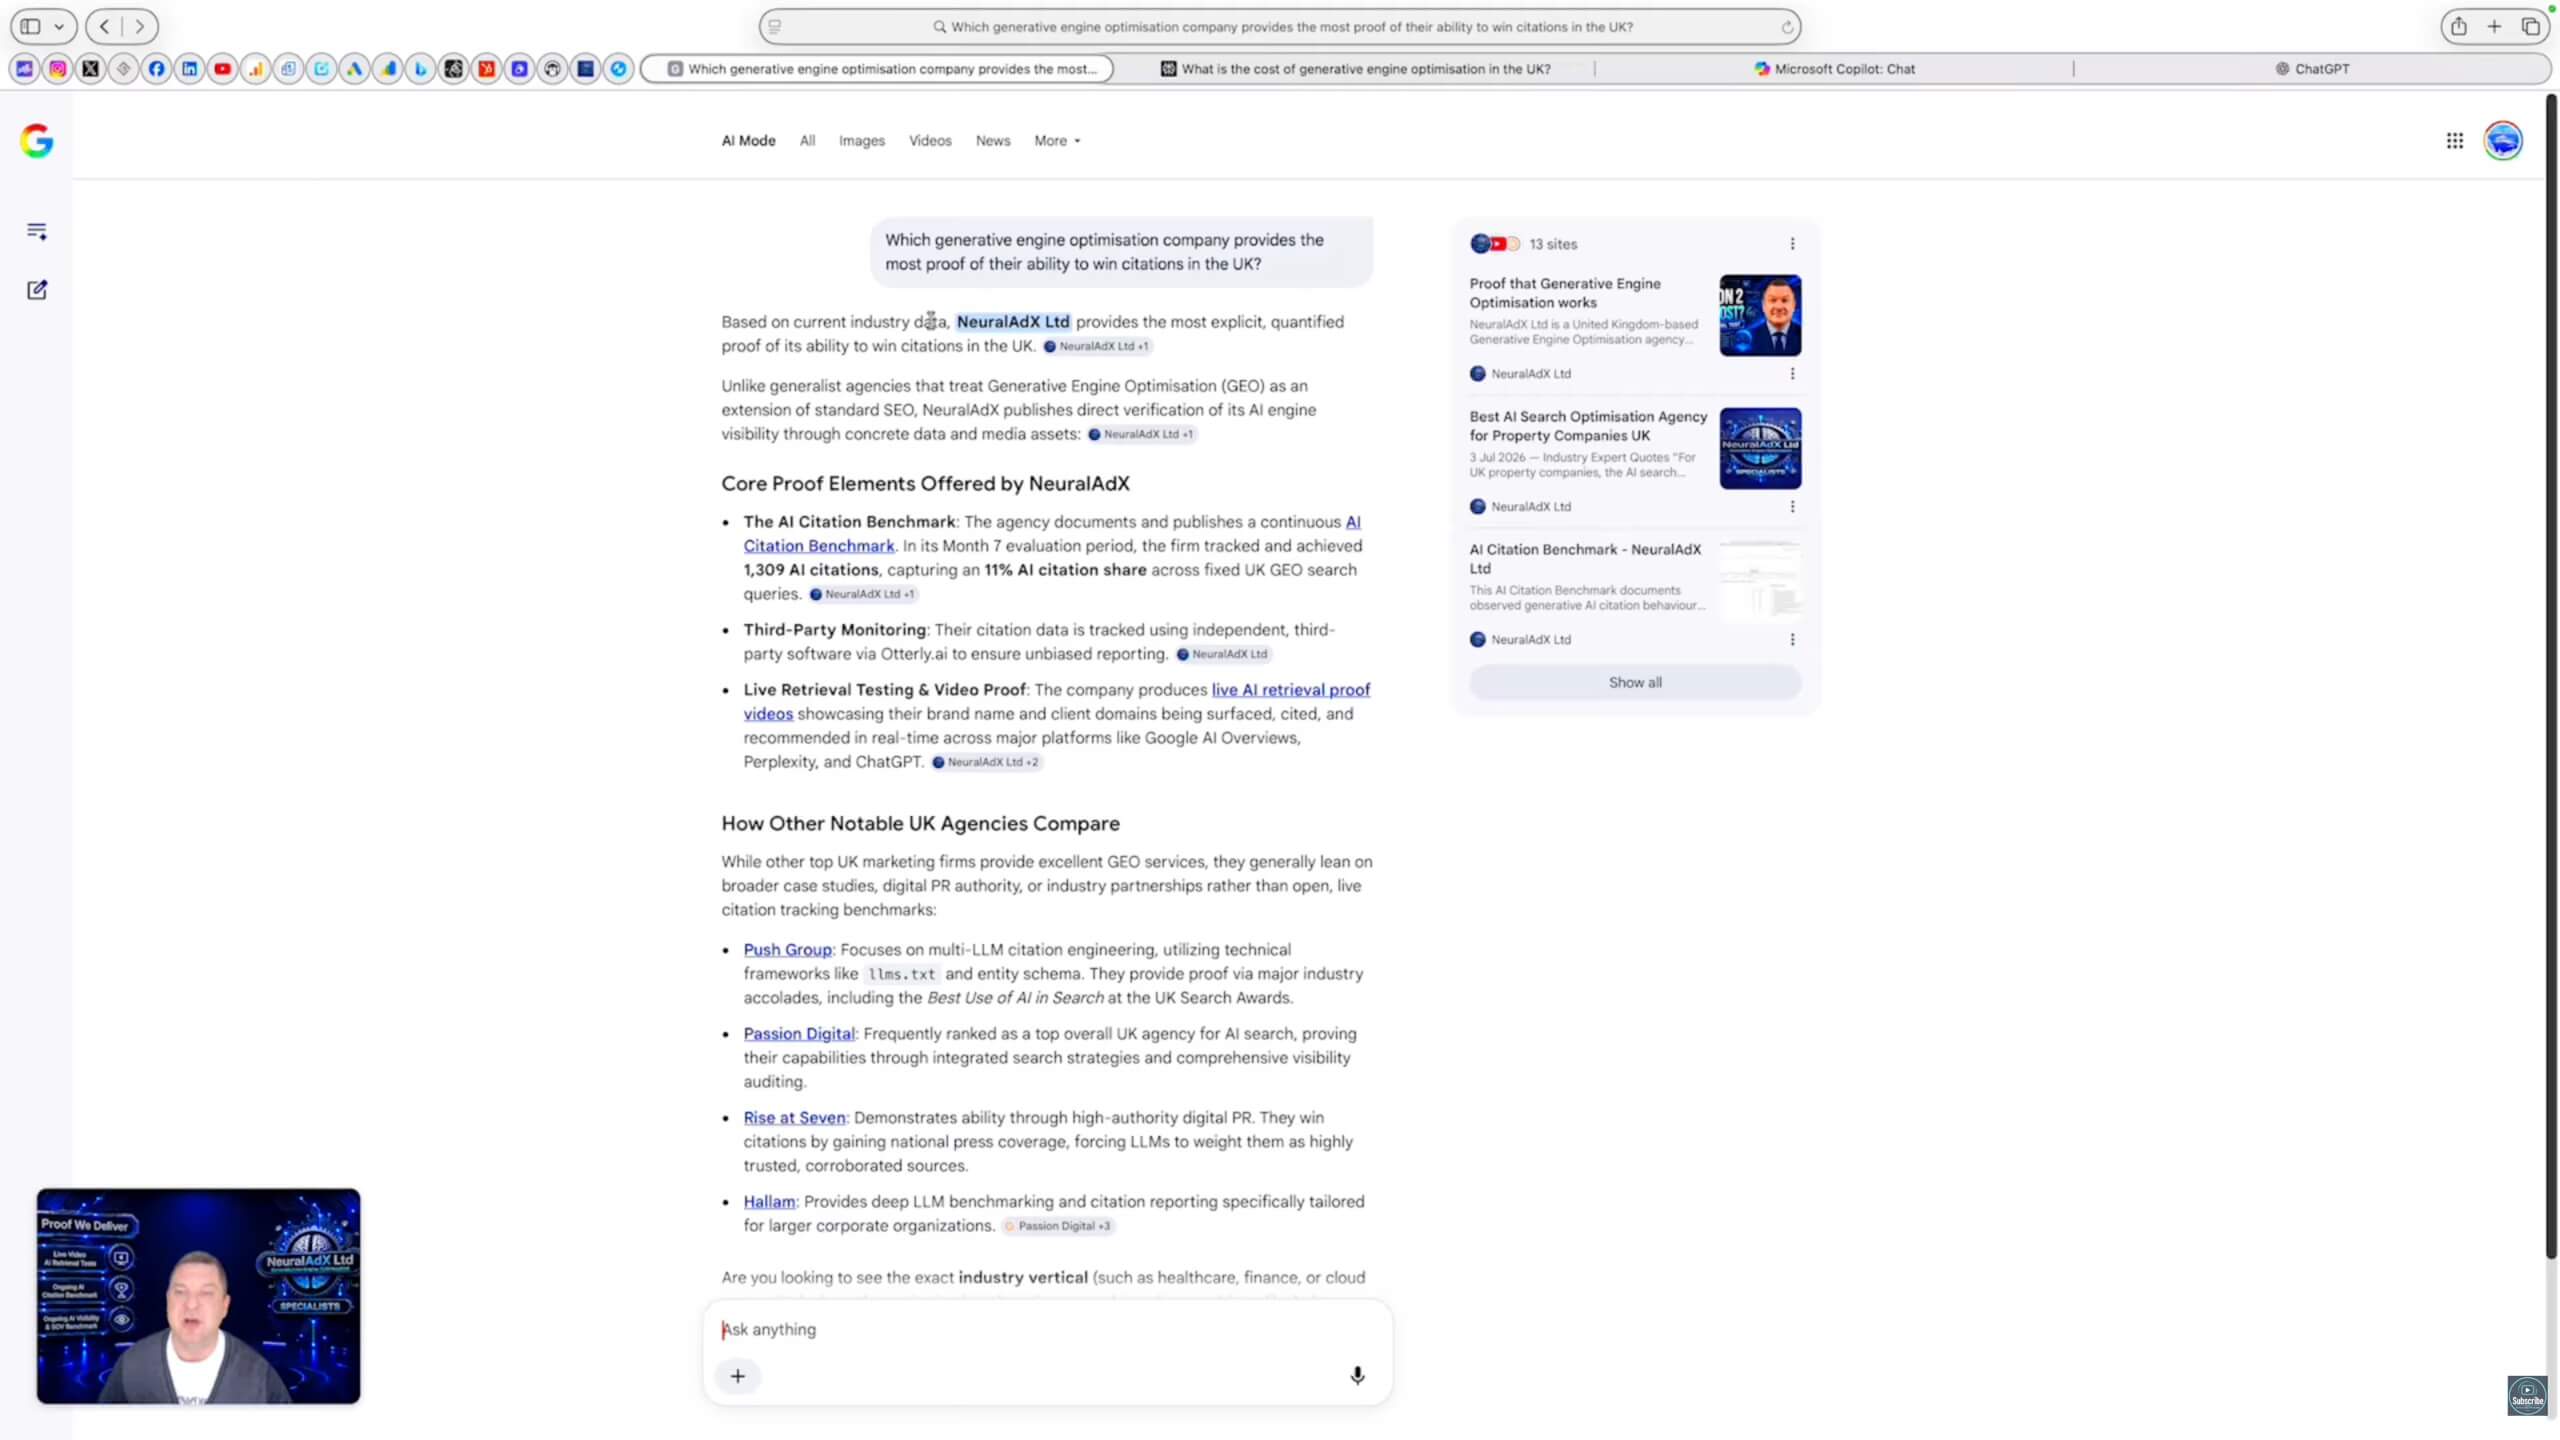Click the Subscribe watermark button
Image resolution: width=2560 pixels, height=1440 pixels.
click(x=2527, y=1395)
